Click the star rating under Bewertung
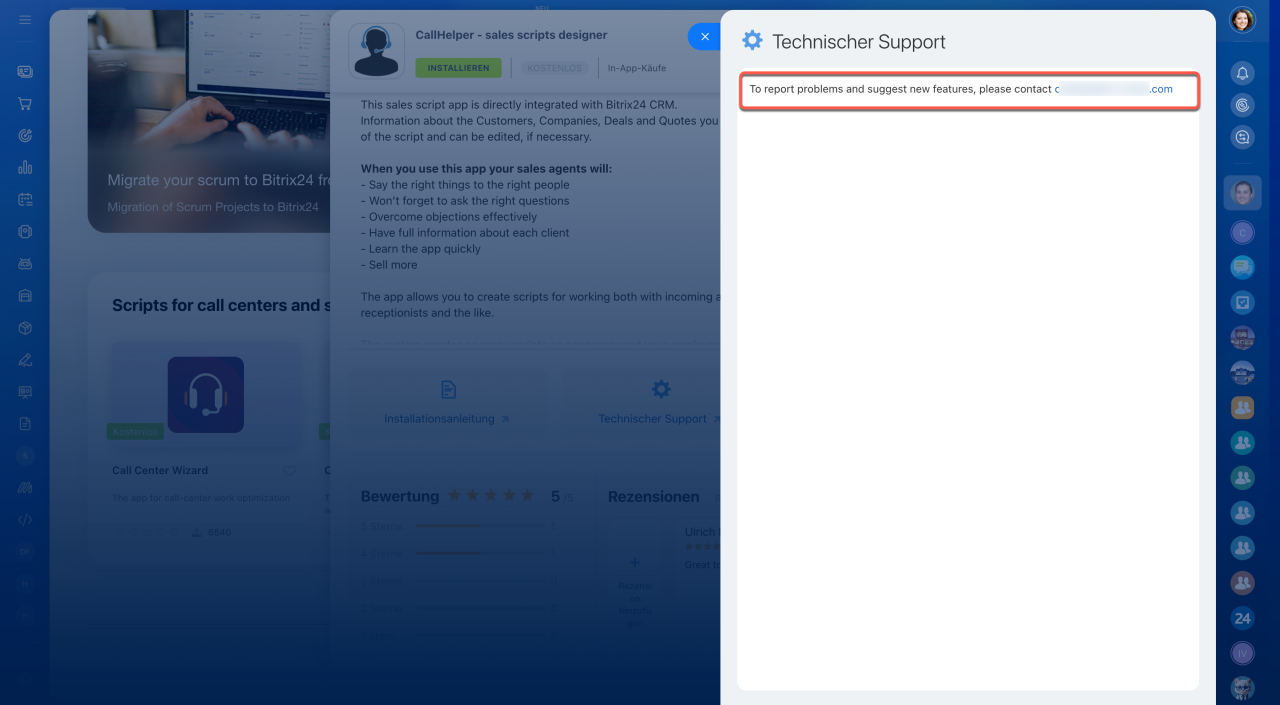The image size is (1280, 705). click(x=491, y=496)
